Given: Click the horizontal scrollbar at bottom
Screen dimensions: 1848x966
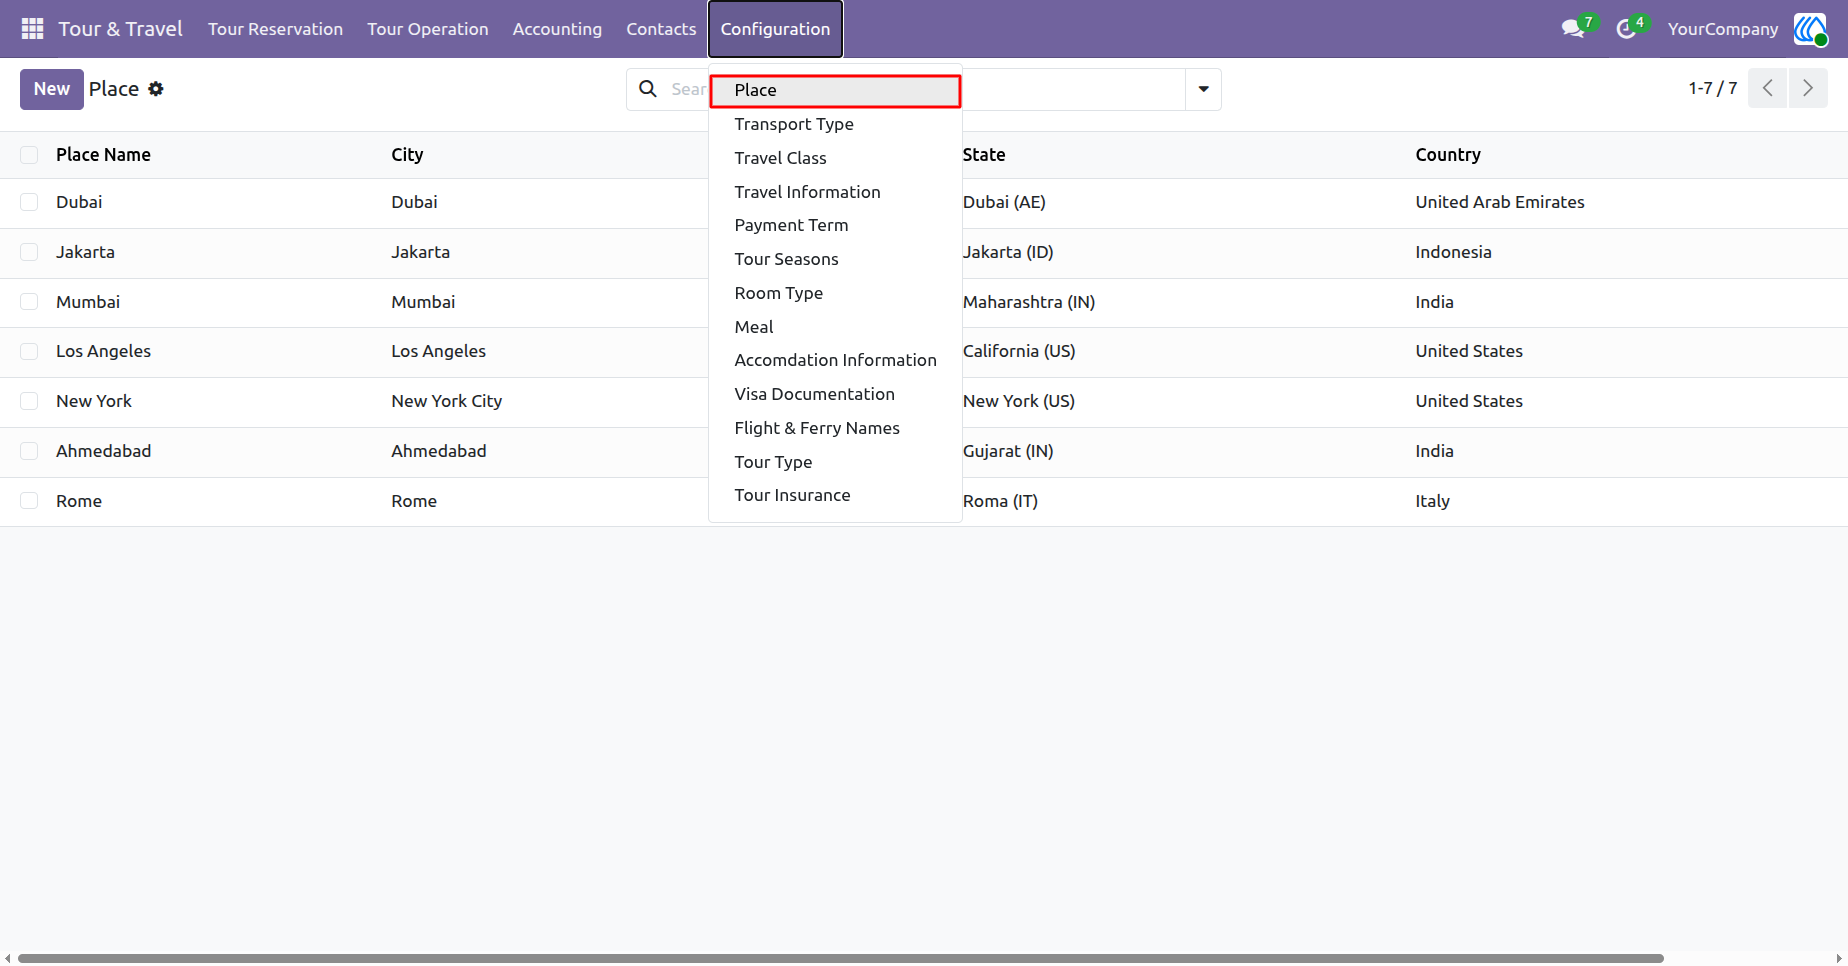Looking at the screenshot, I should pyautogui.click(x=840, y=958).
